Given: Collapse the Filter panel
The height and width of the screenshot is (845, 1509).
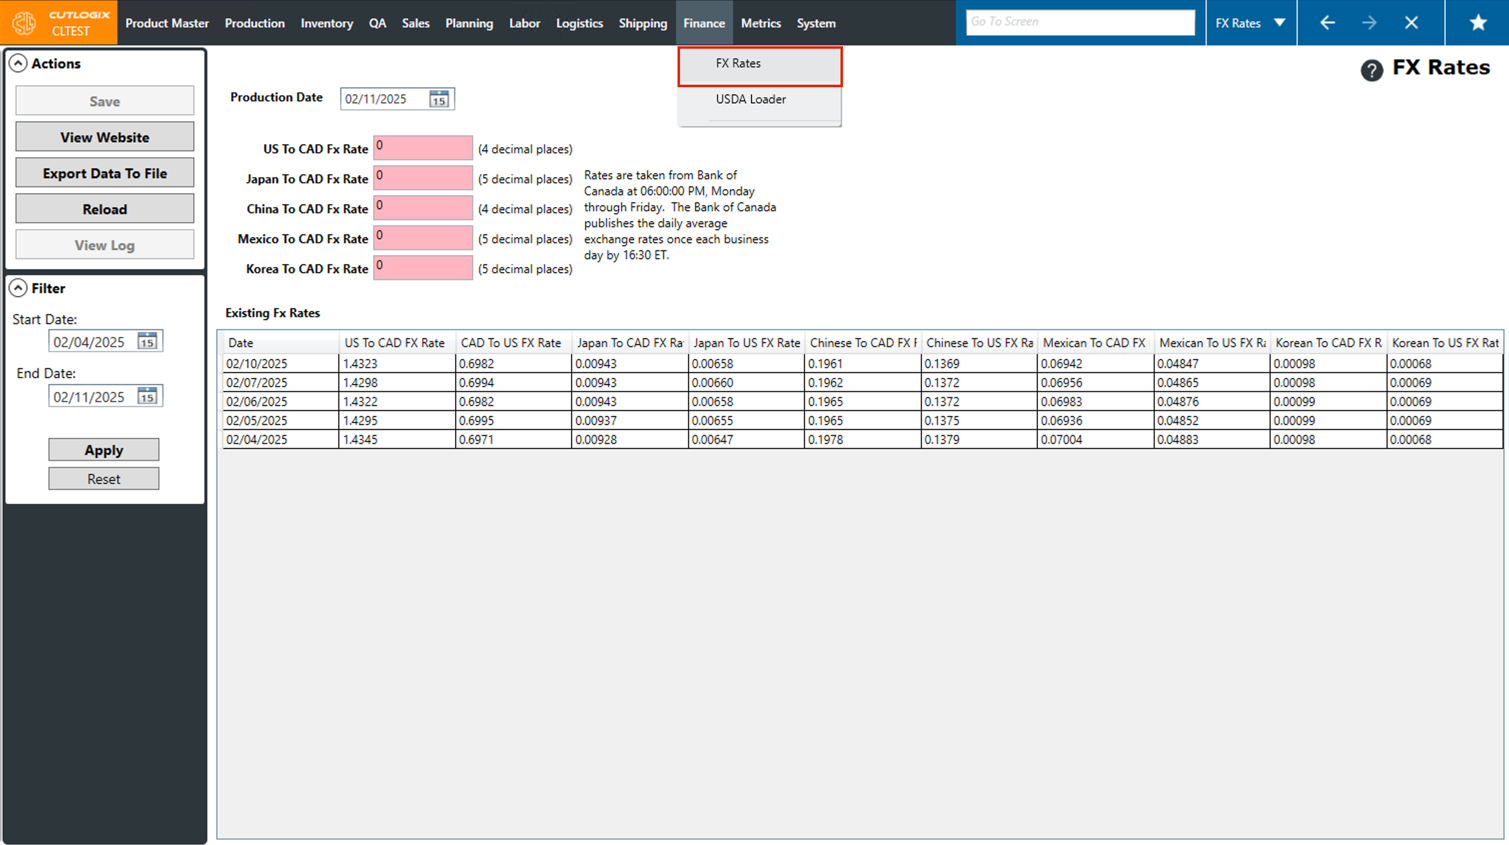Looking at the screenshot, I should pyautogui.click(x=18, y=289).
